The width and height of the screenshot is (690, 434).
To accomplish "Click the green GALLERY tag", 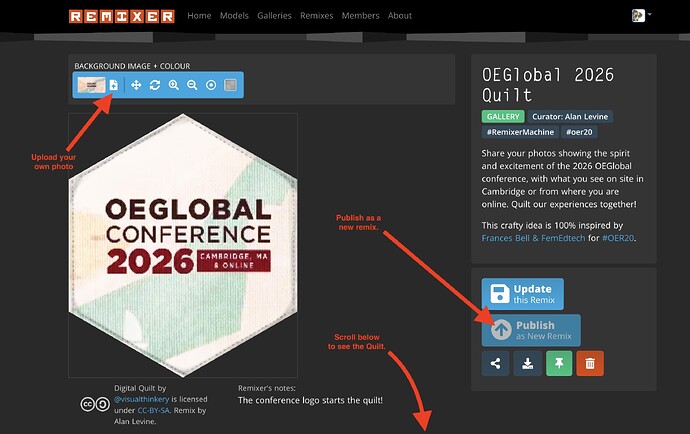I will click(x=503, y=117).
